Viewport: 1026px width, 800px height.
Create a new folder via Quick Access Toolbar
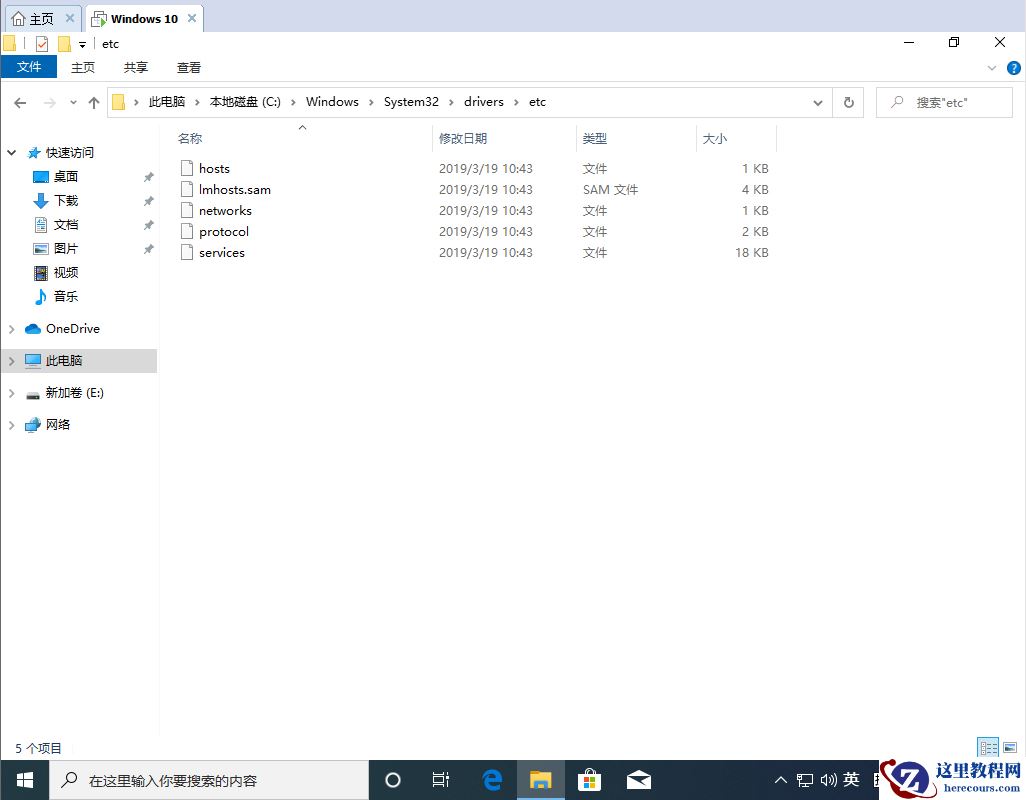click(62, 43)
